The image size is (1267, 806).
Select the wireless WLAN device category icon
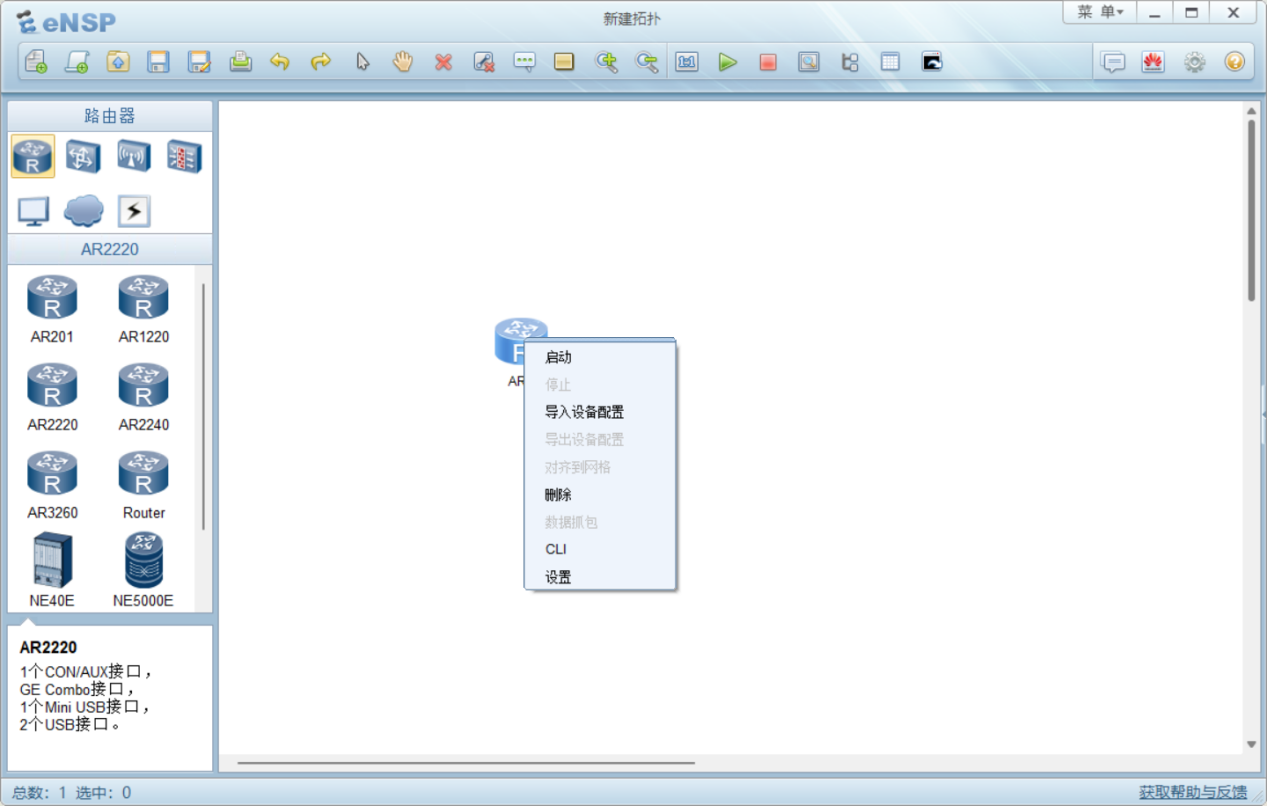tap(134, 156)
